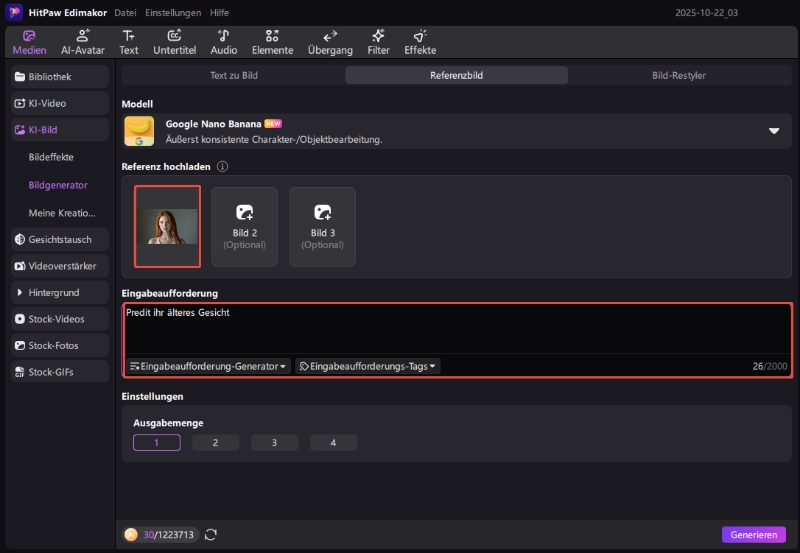Viewport: 800px width, 553px height.
Task: Click the Elemente toolbar icon
Action: coord(272,36)
